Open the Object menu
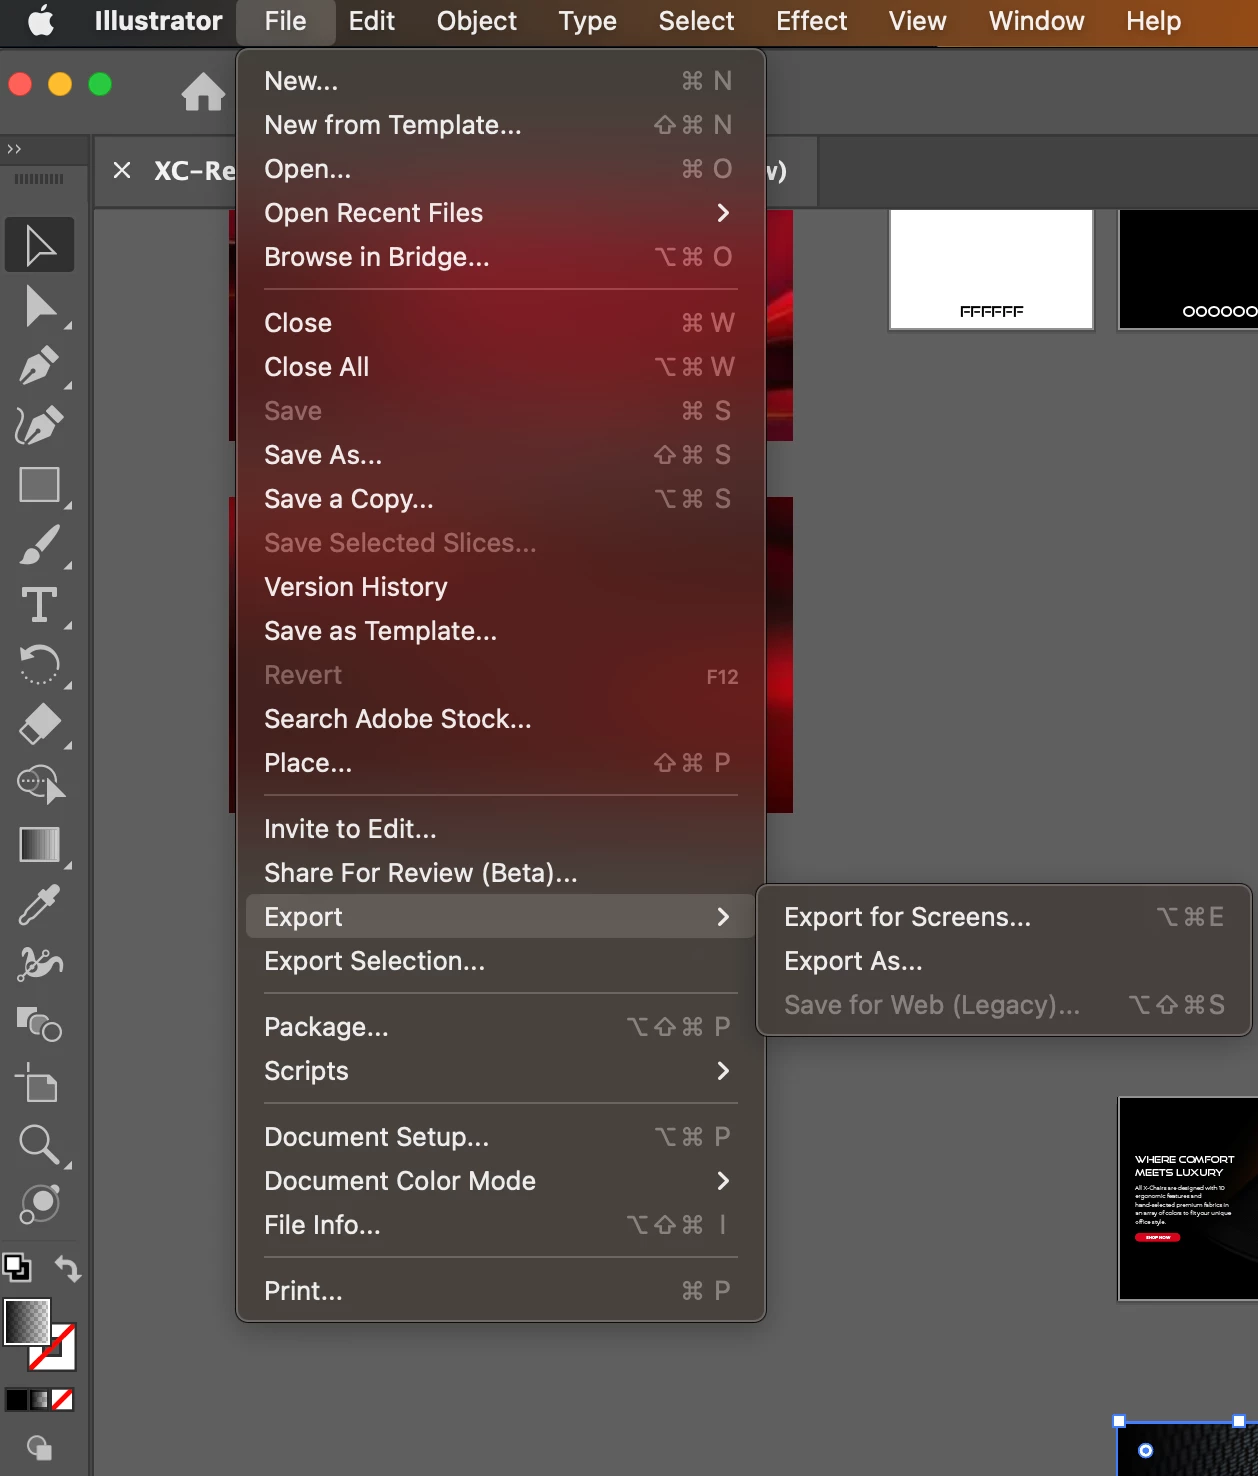Viewport: 1258px width, 1476px height. (x=477, y=21)
